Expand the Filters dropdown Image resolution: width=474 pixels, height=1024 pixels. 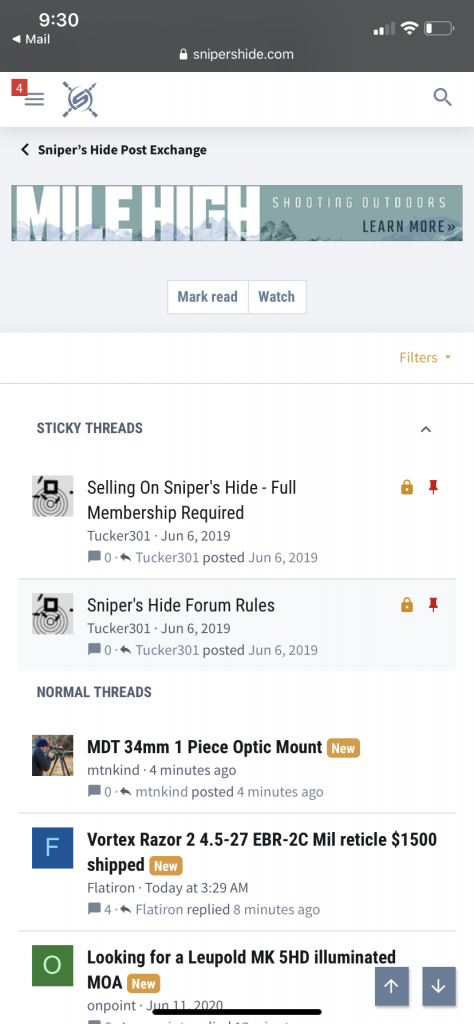(x=425, y=357)
